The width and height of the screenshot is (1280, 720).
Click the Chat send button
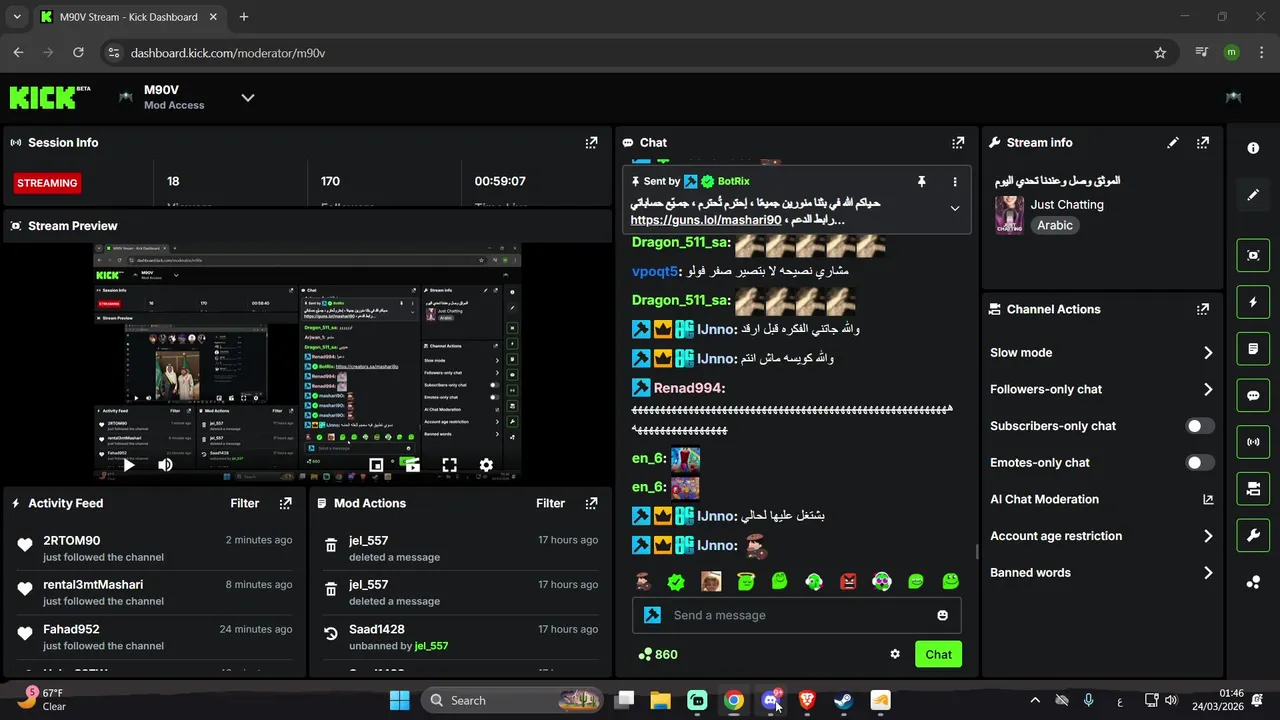(x=938, y=654)
